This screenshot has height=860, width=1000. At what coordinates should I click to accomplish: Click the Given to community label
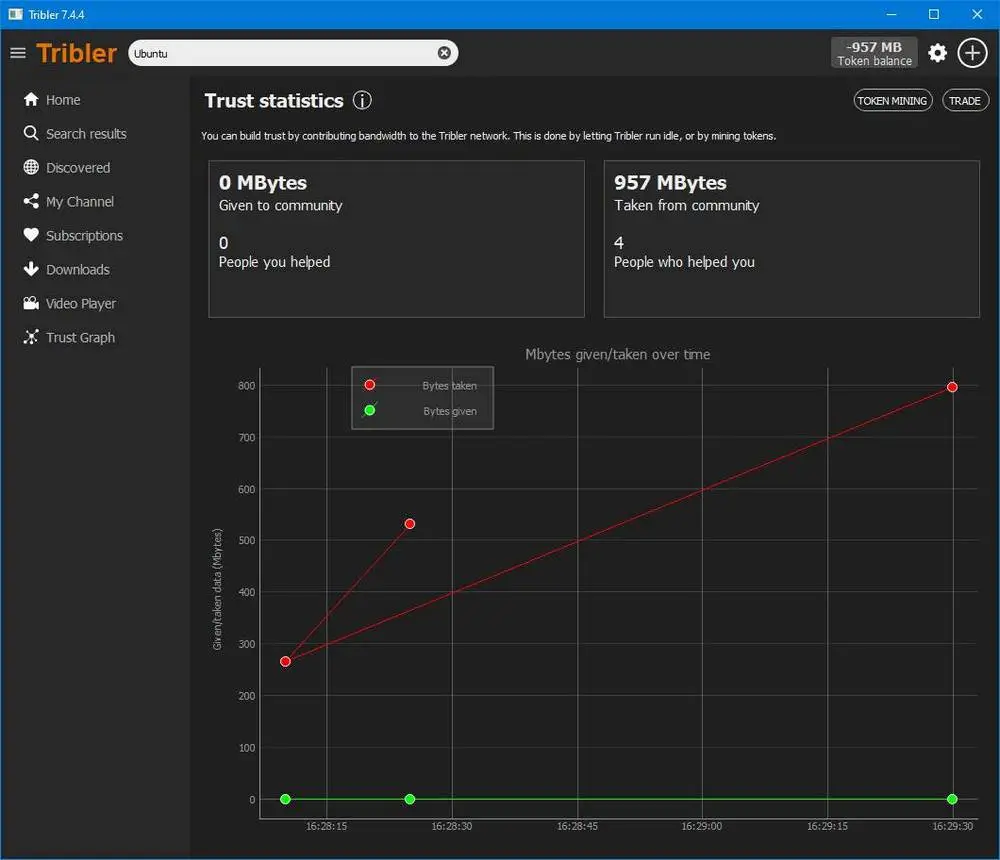pyautogui.click(x=281, y=205)
